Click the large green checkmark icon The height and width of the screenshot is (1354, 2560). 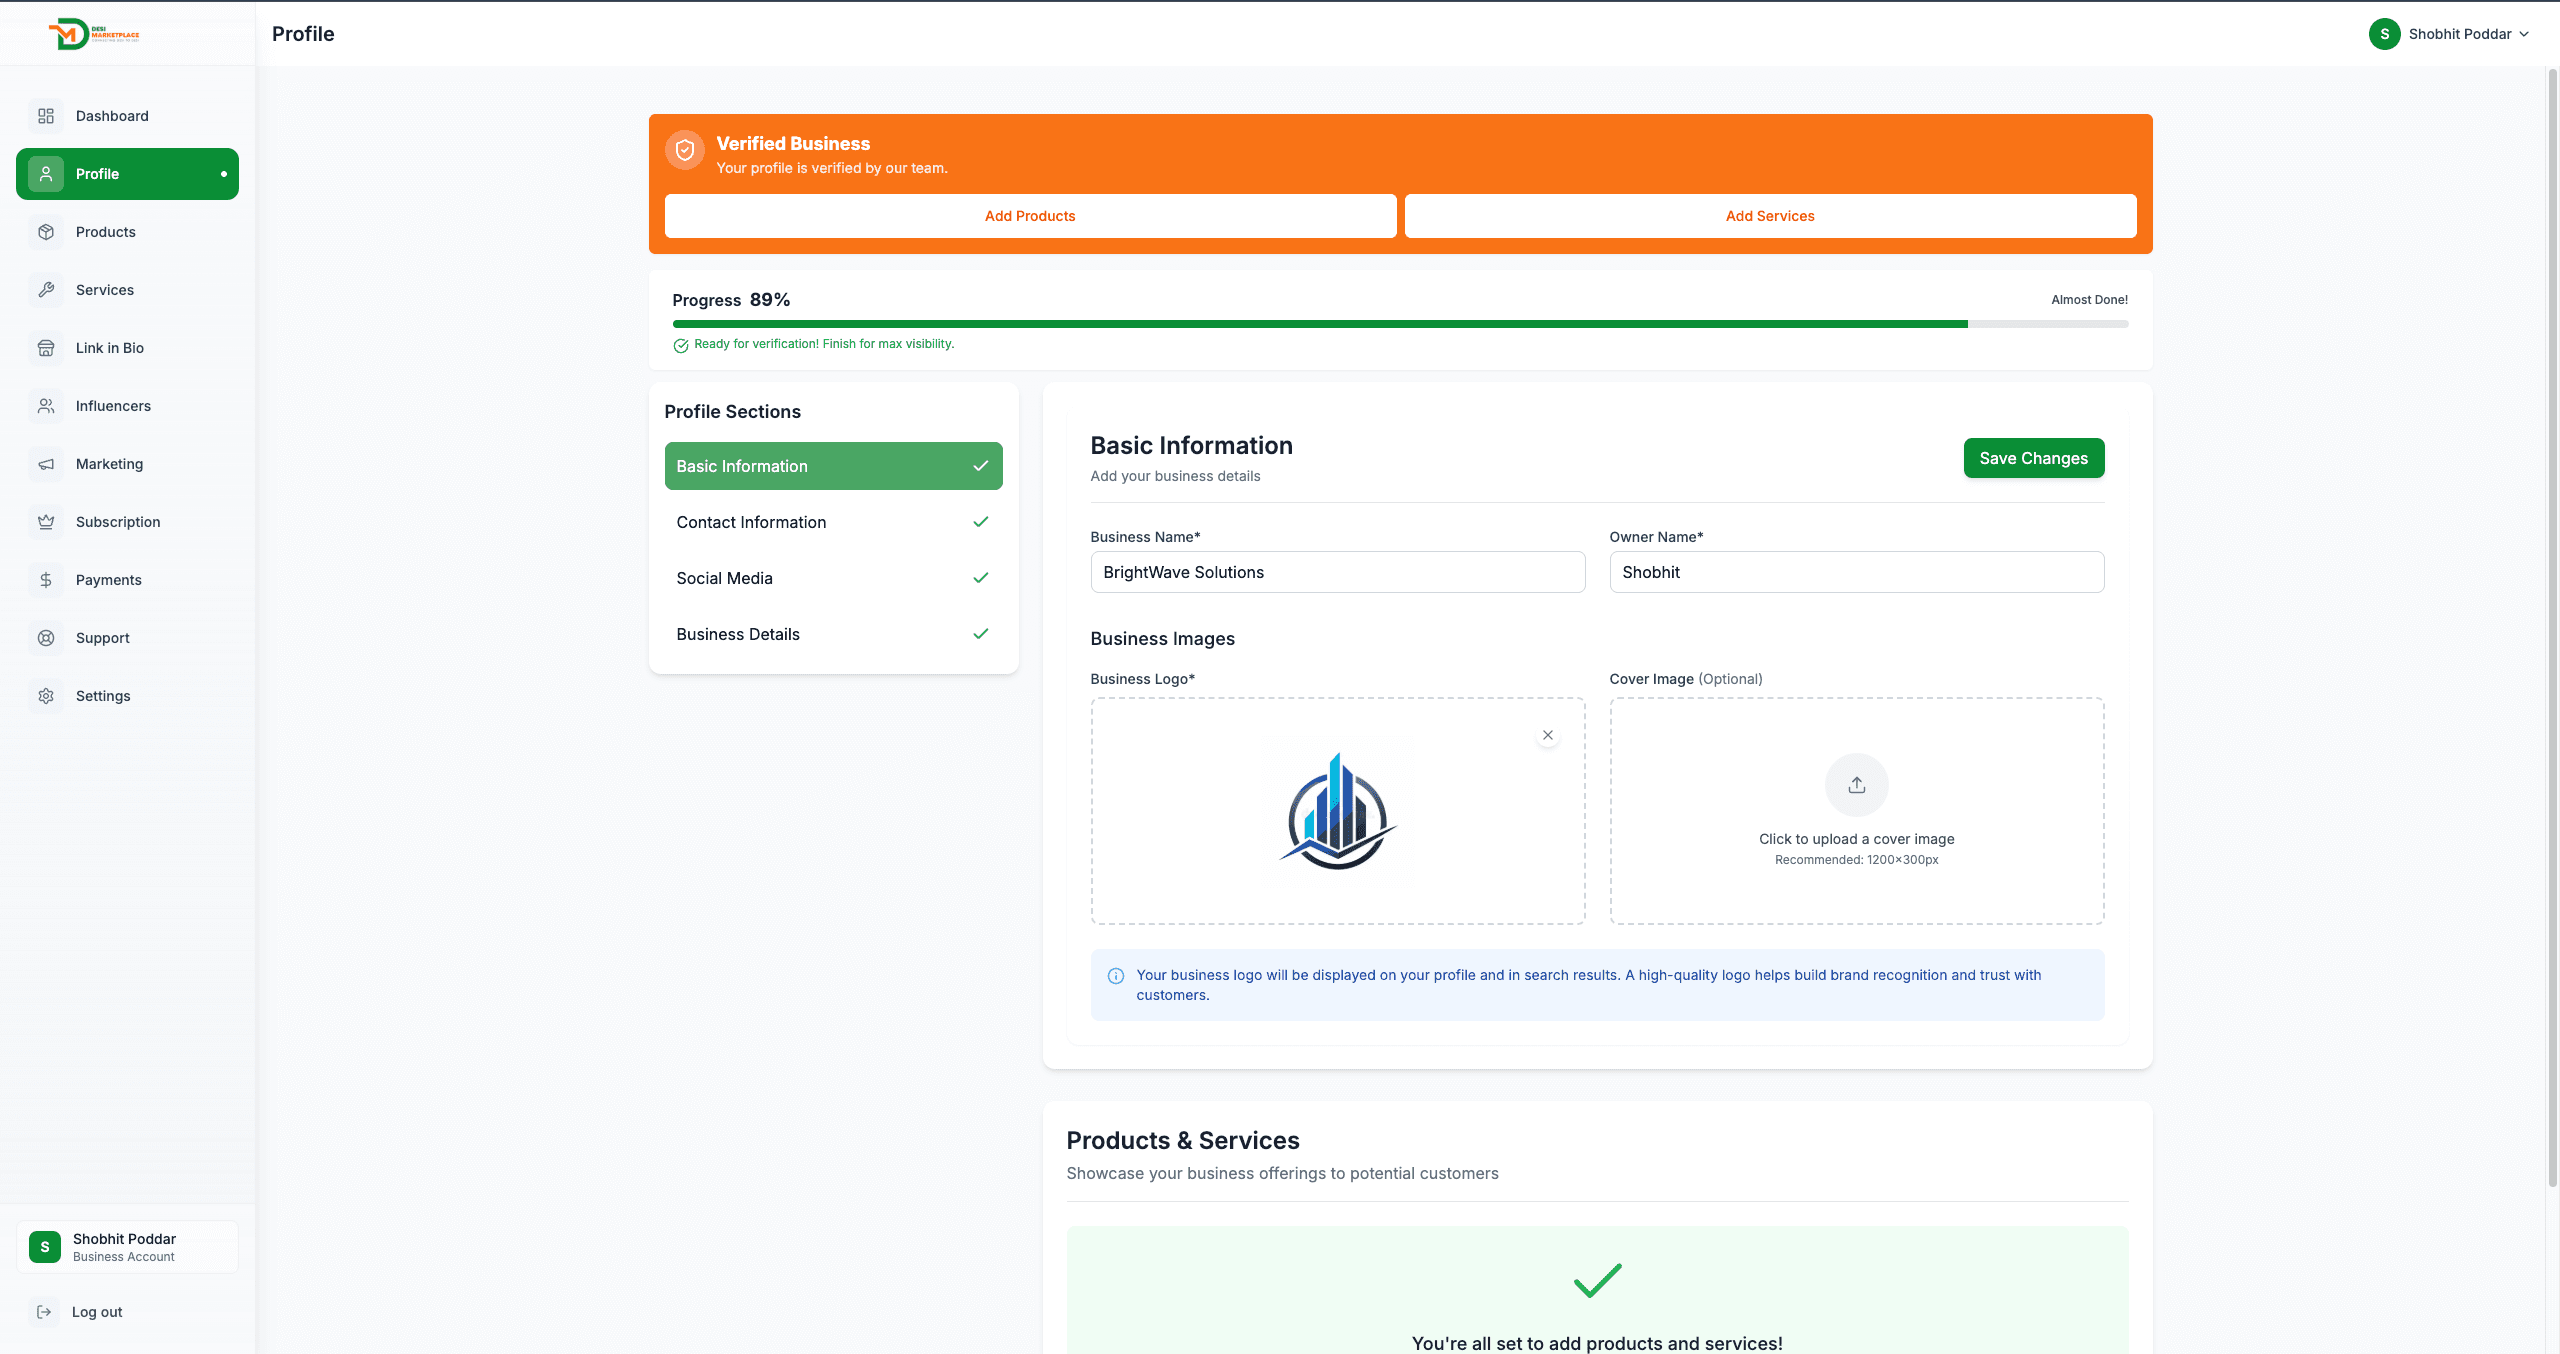point(1598,1280)
